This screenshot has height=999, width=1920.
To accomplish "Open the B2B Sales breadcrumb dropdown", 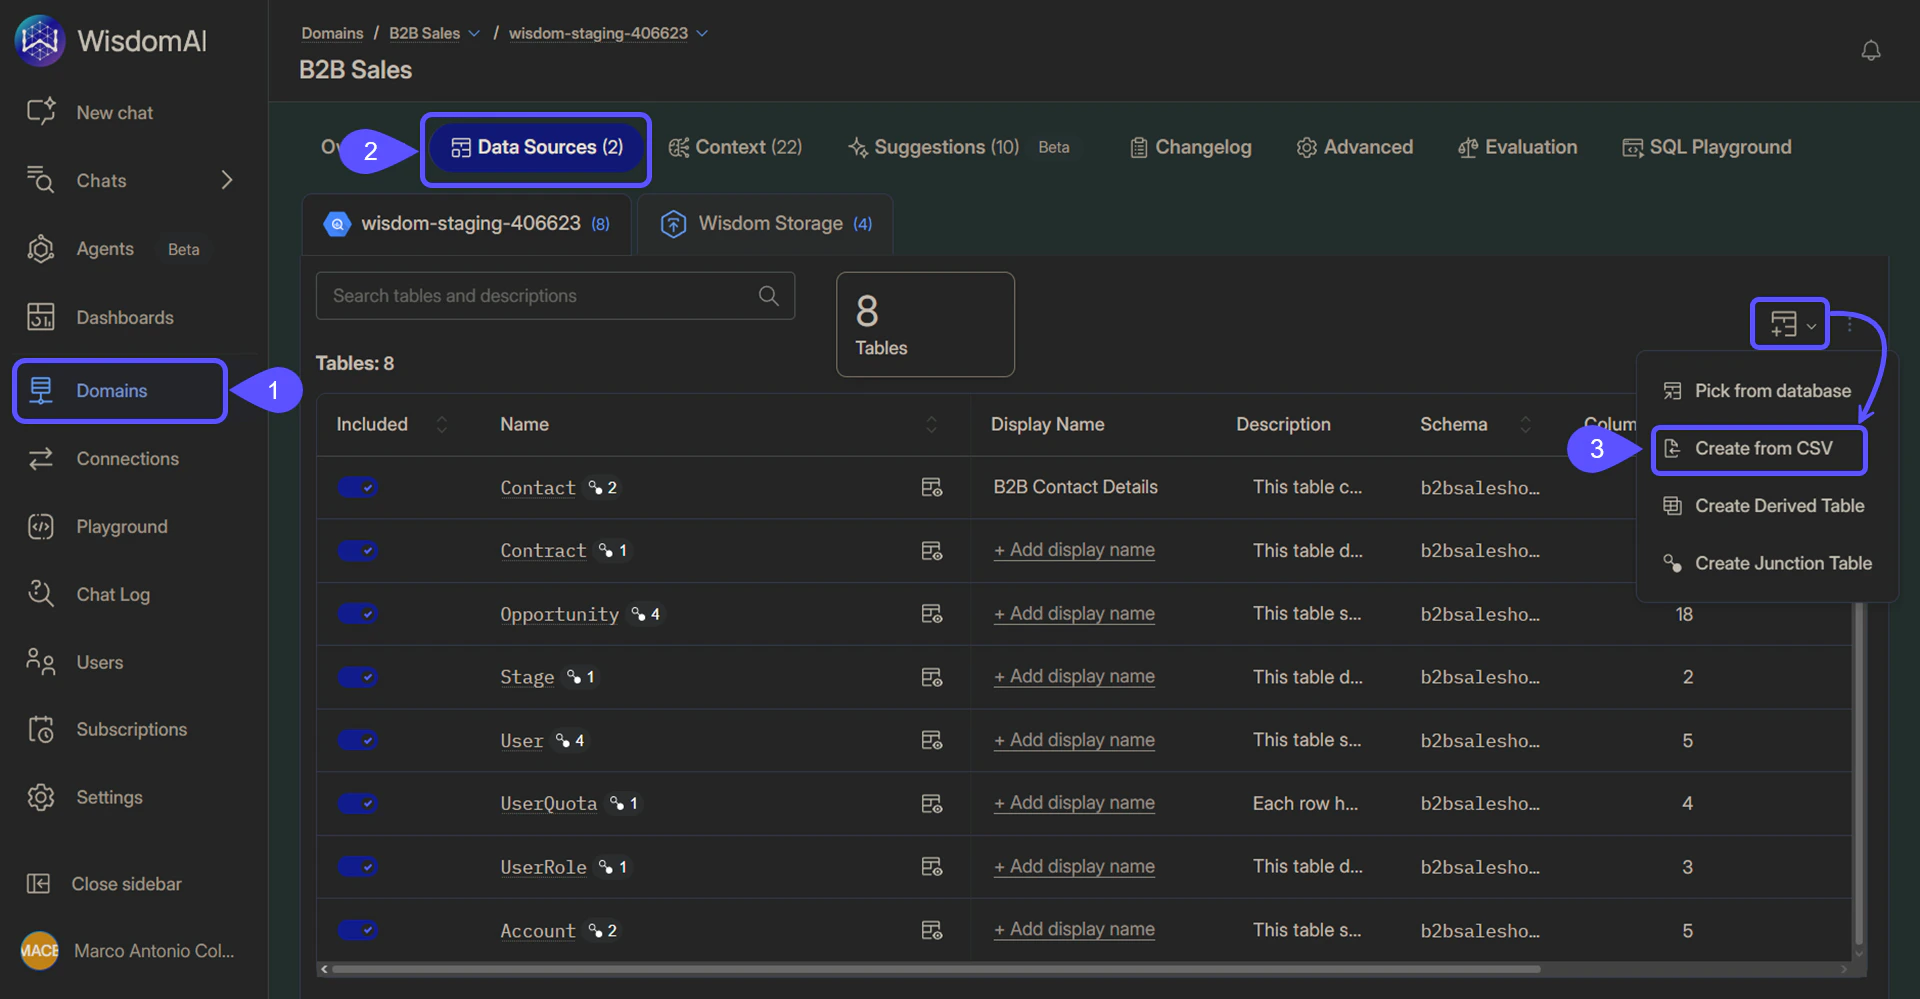I will (474, 33).
